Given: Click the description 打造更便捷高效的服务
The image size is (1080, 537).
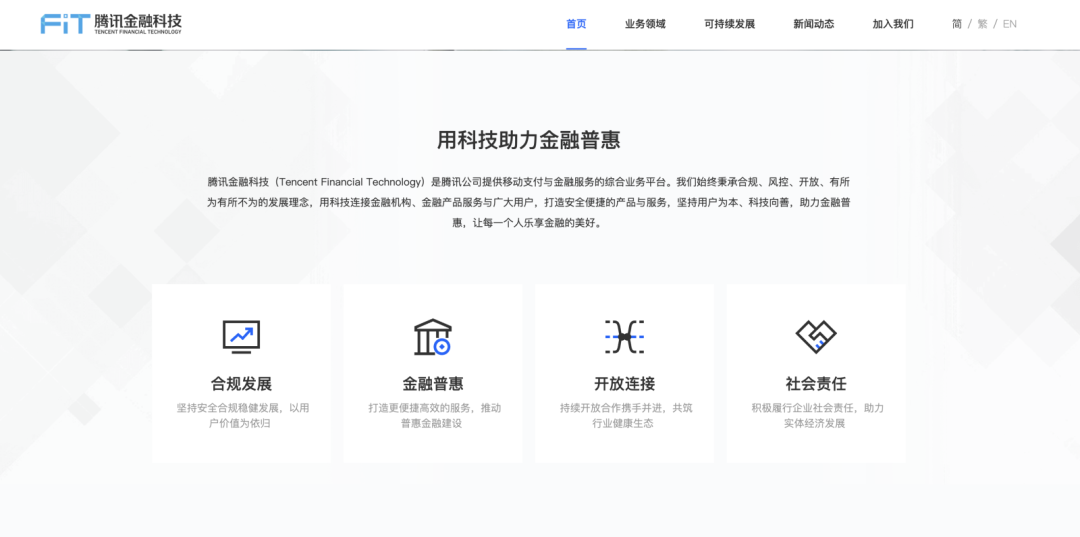Looking at the screenshot, I should 434,415.
